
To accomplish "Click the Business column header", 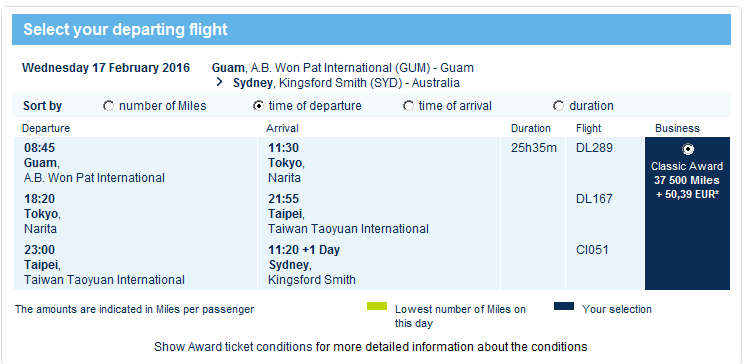I will coord(677,128).
